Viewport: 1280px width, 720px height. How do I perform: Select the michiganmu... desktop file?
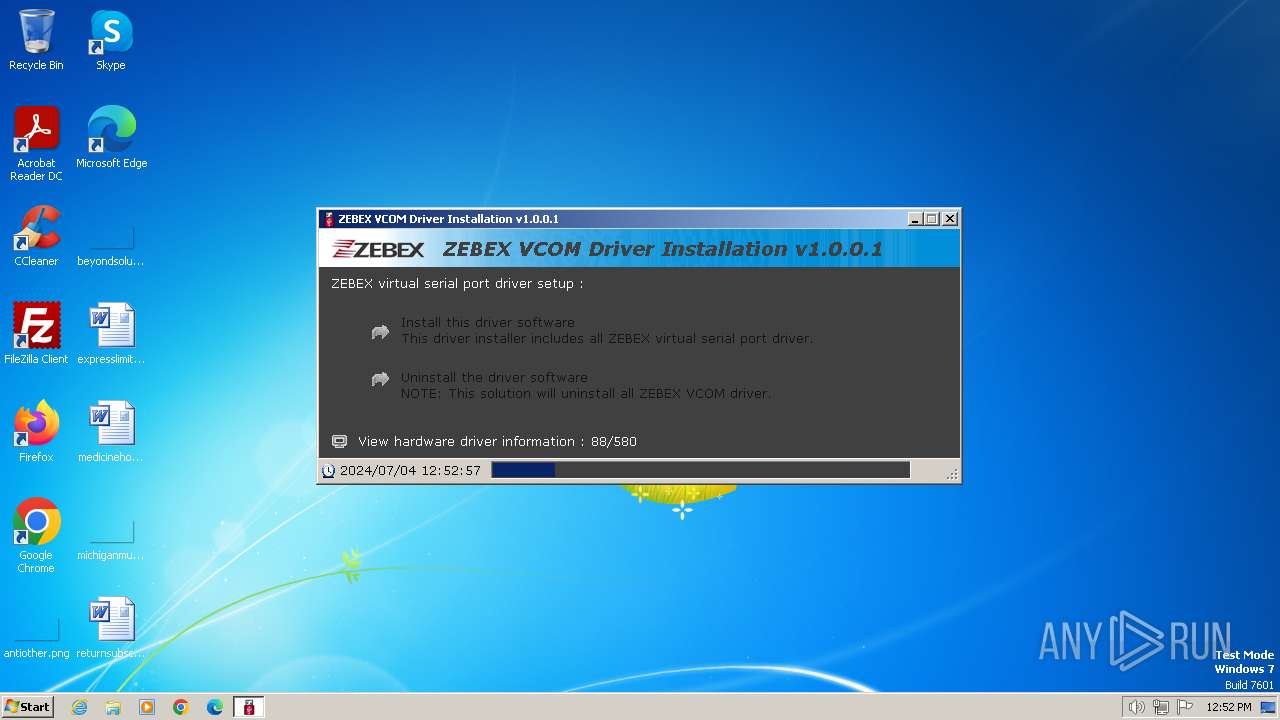(x=111, y=540)
